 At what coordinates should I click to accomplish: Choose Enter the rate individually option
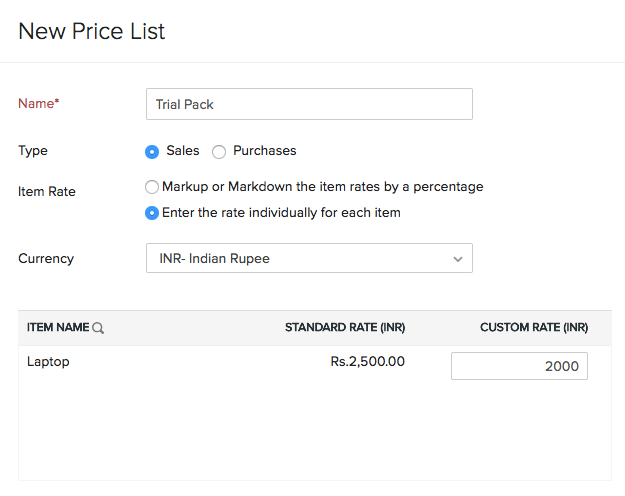pyautogui.click(x=152, y=213)
